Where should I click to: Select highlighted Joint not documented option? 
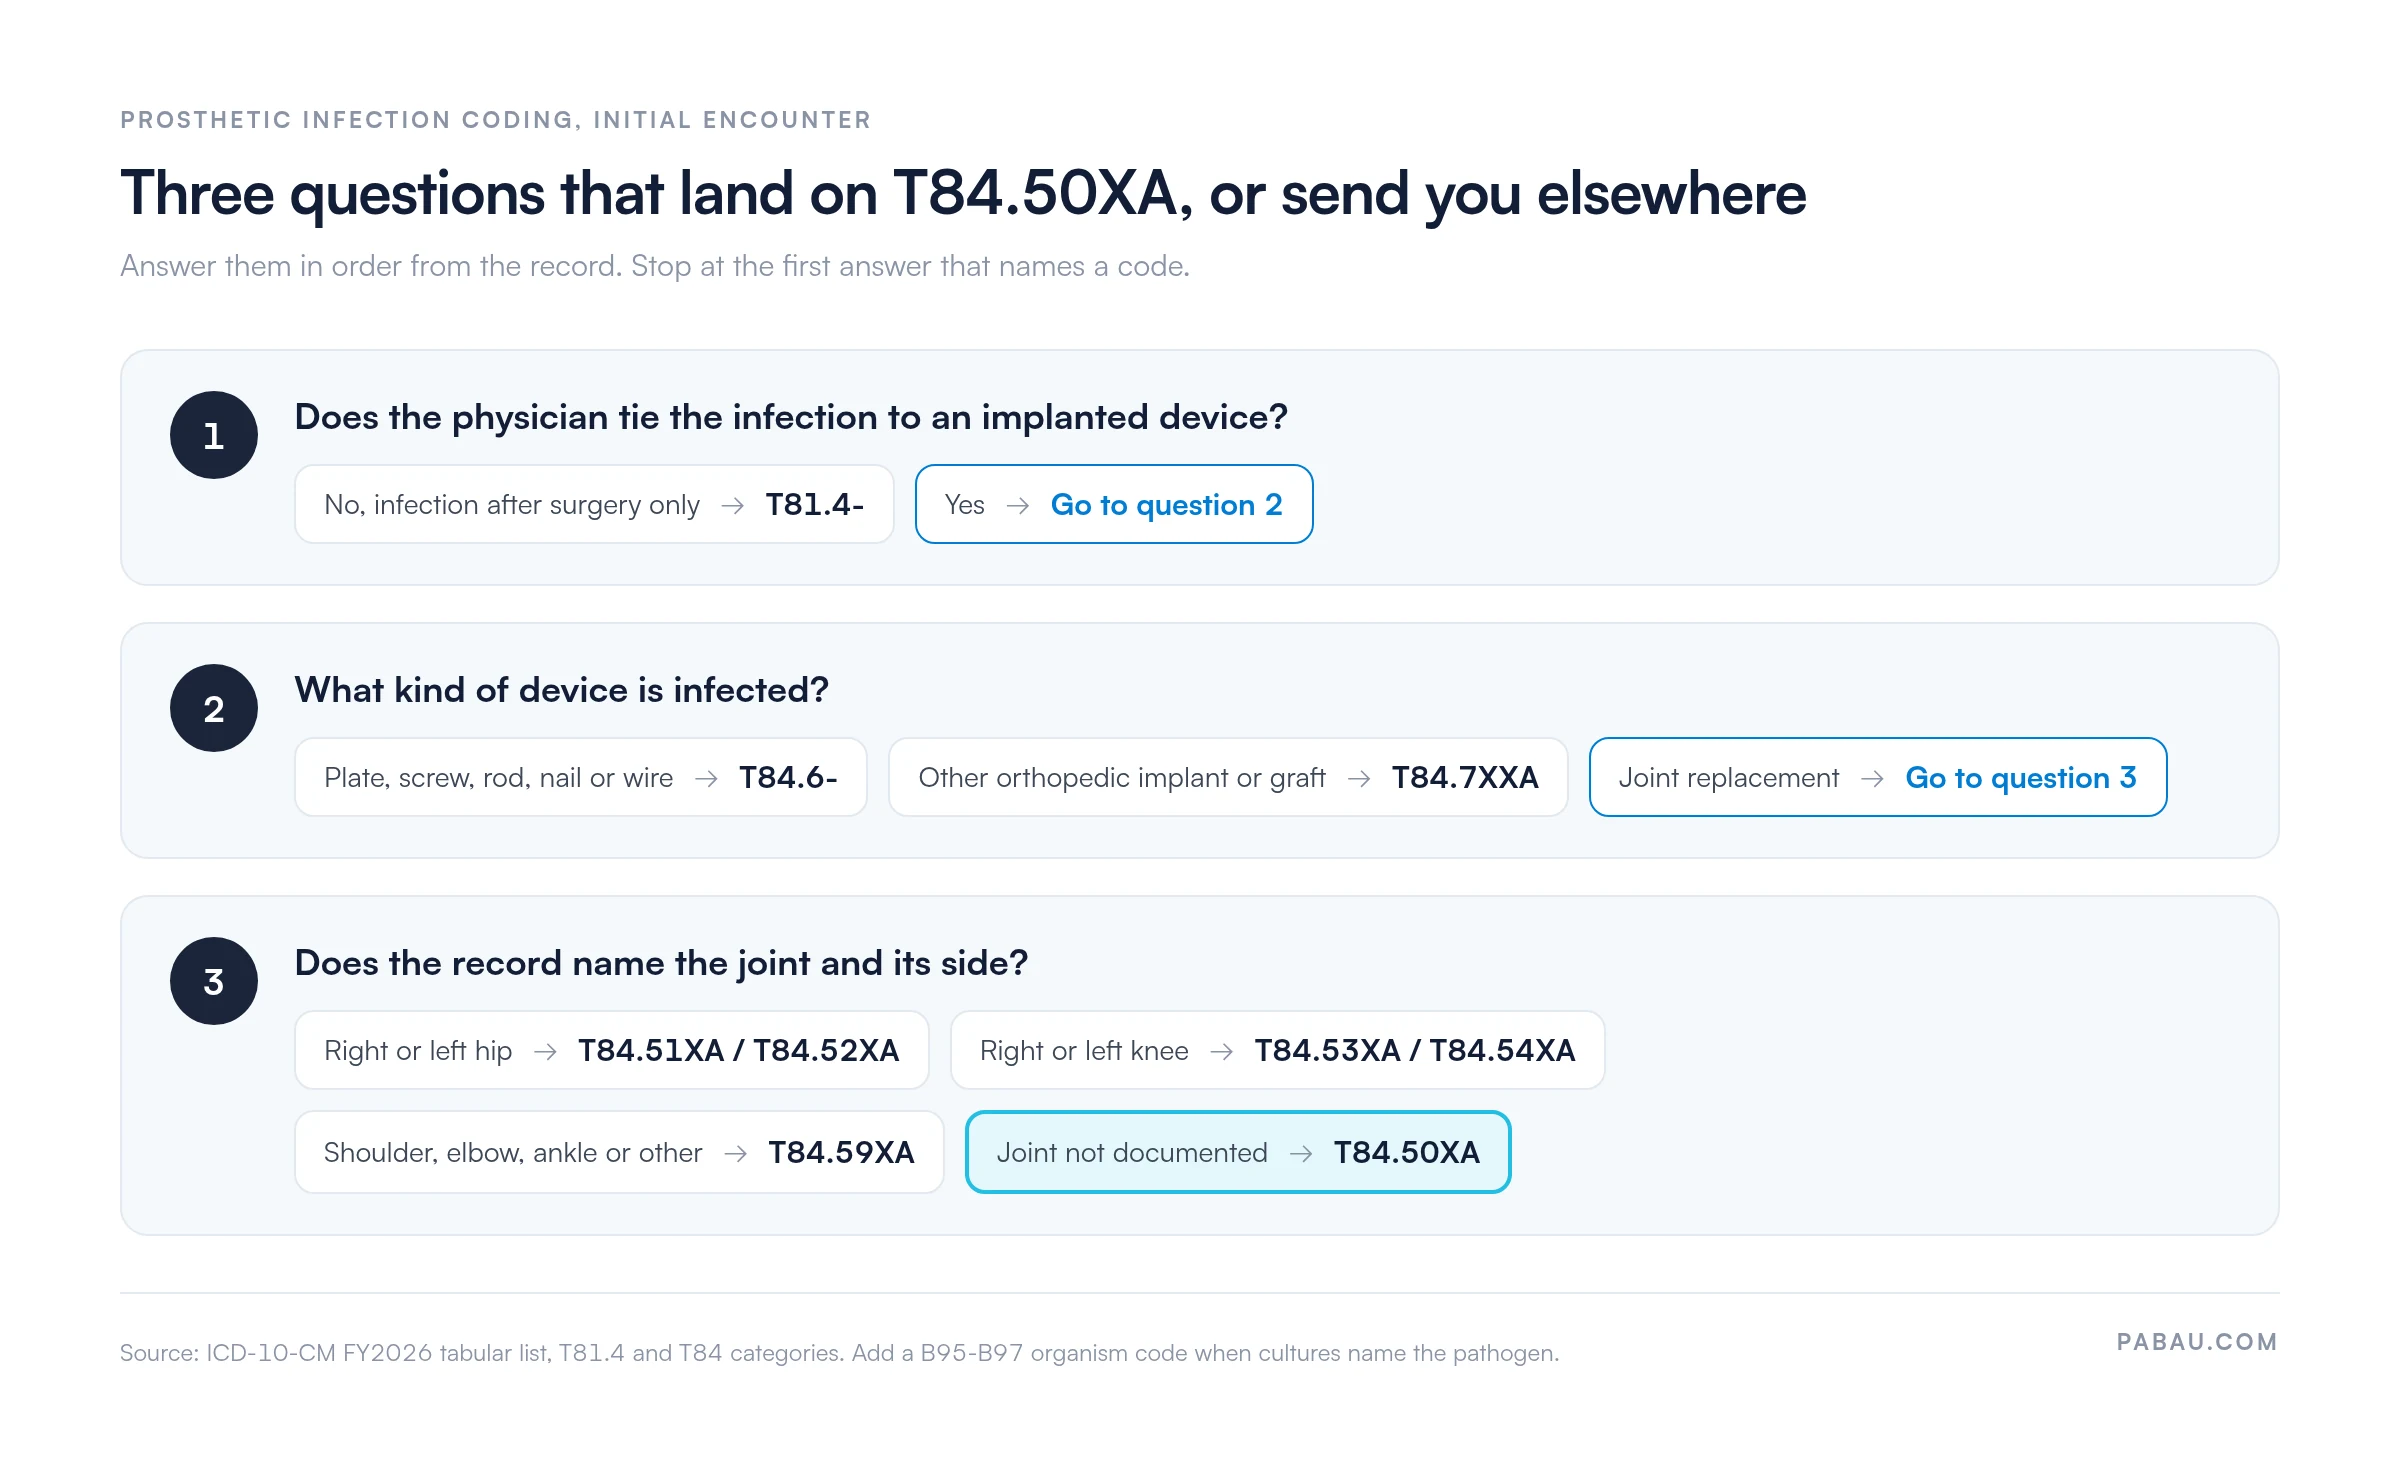[1238, 1152]
